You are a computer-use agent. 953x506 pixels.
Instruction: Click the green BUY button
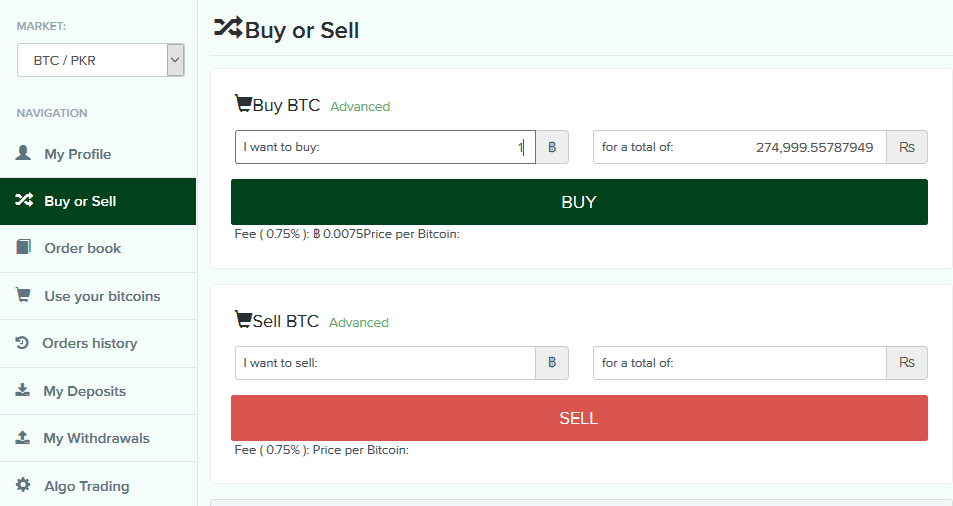tap(579, 202)
